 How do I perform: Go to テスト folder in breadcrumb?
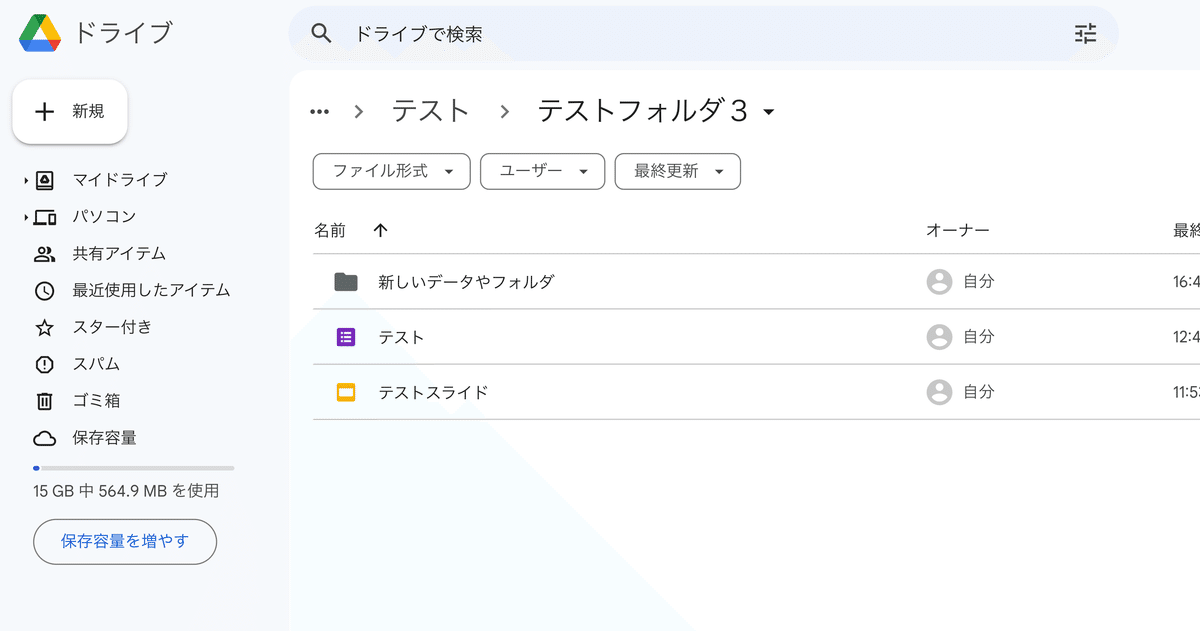[x=430, y=111]
